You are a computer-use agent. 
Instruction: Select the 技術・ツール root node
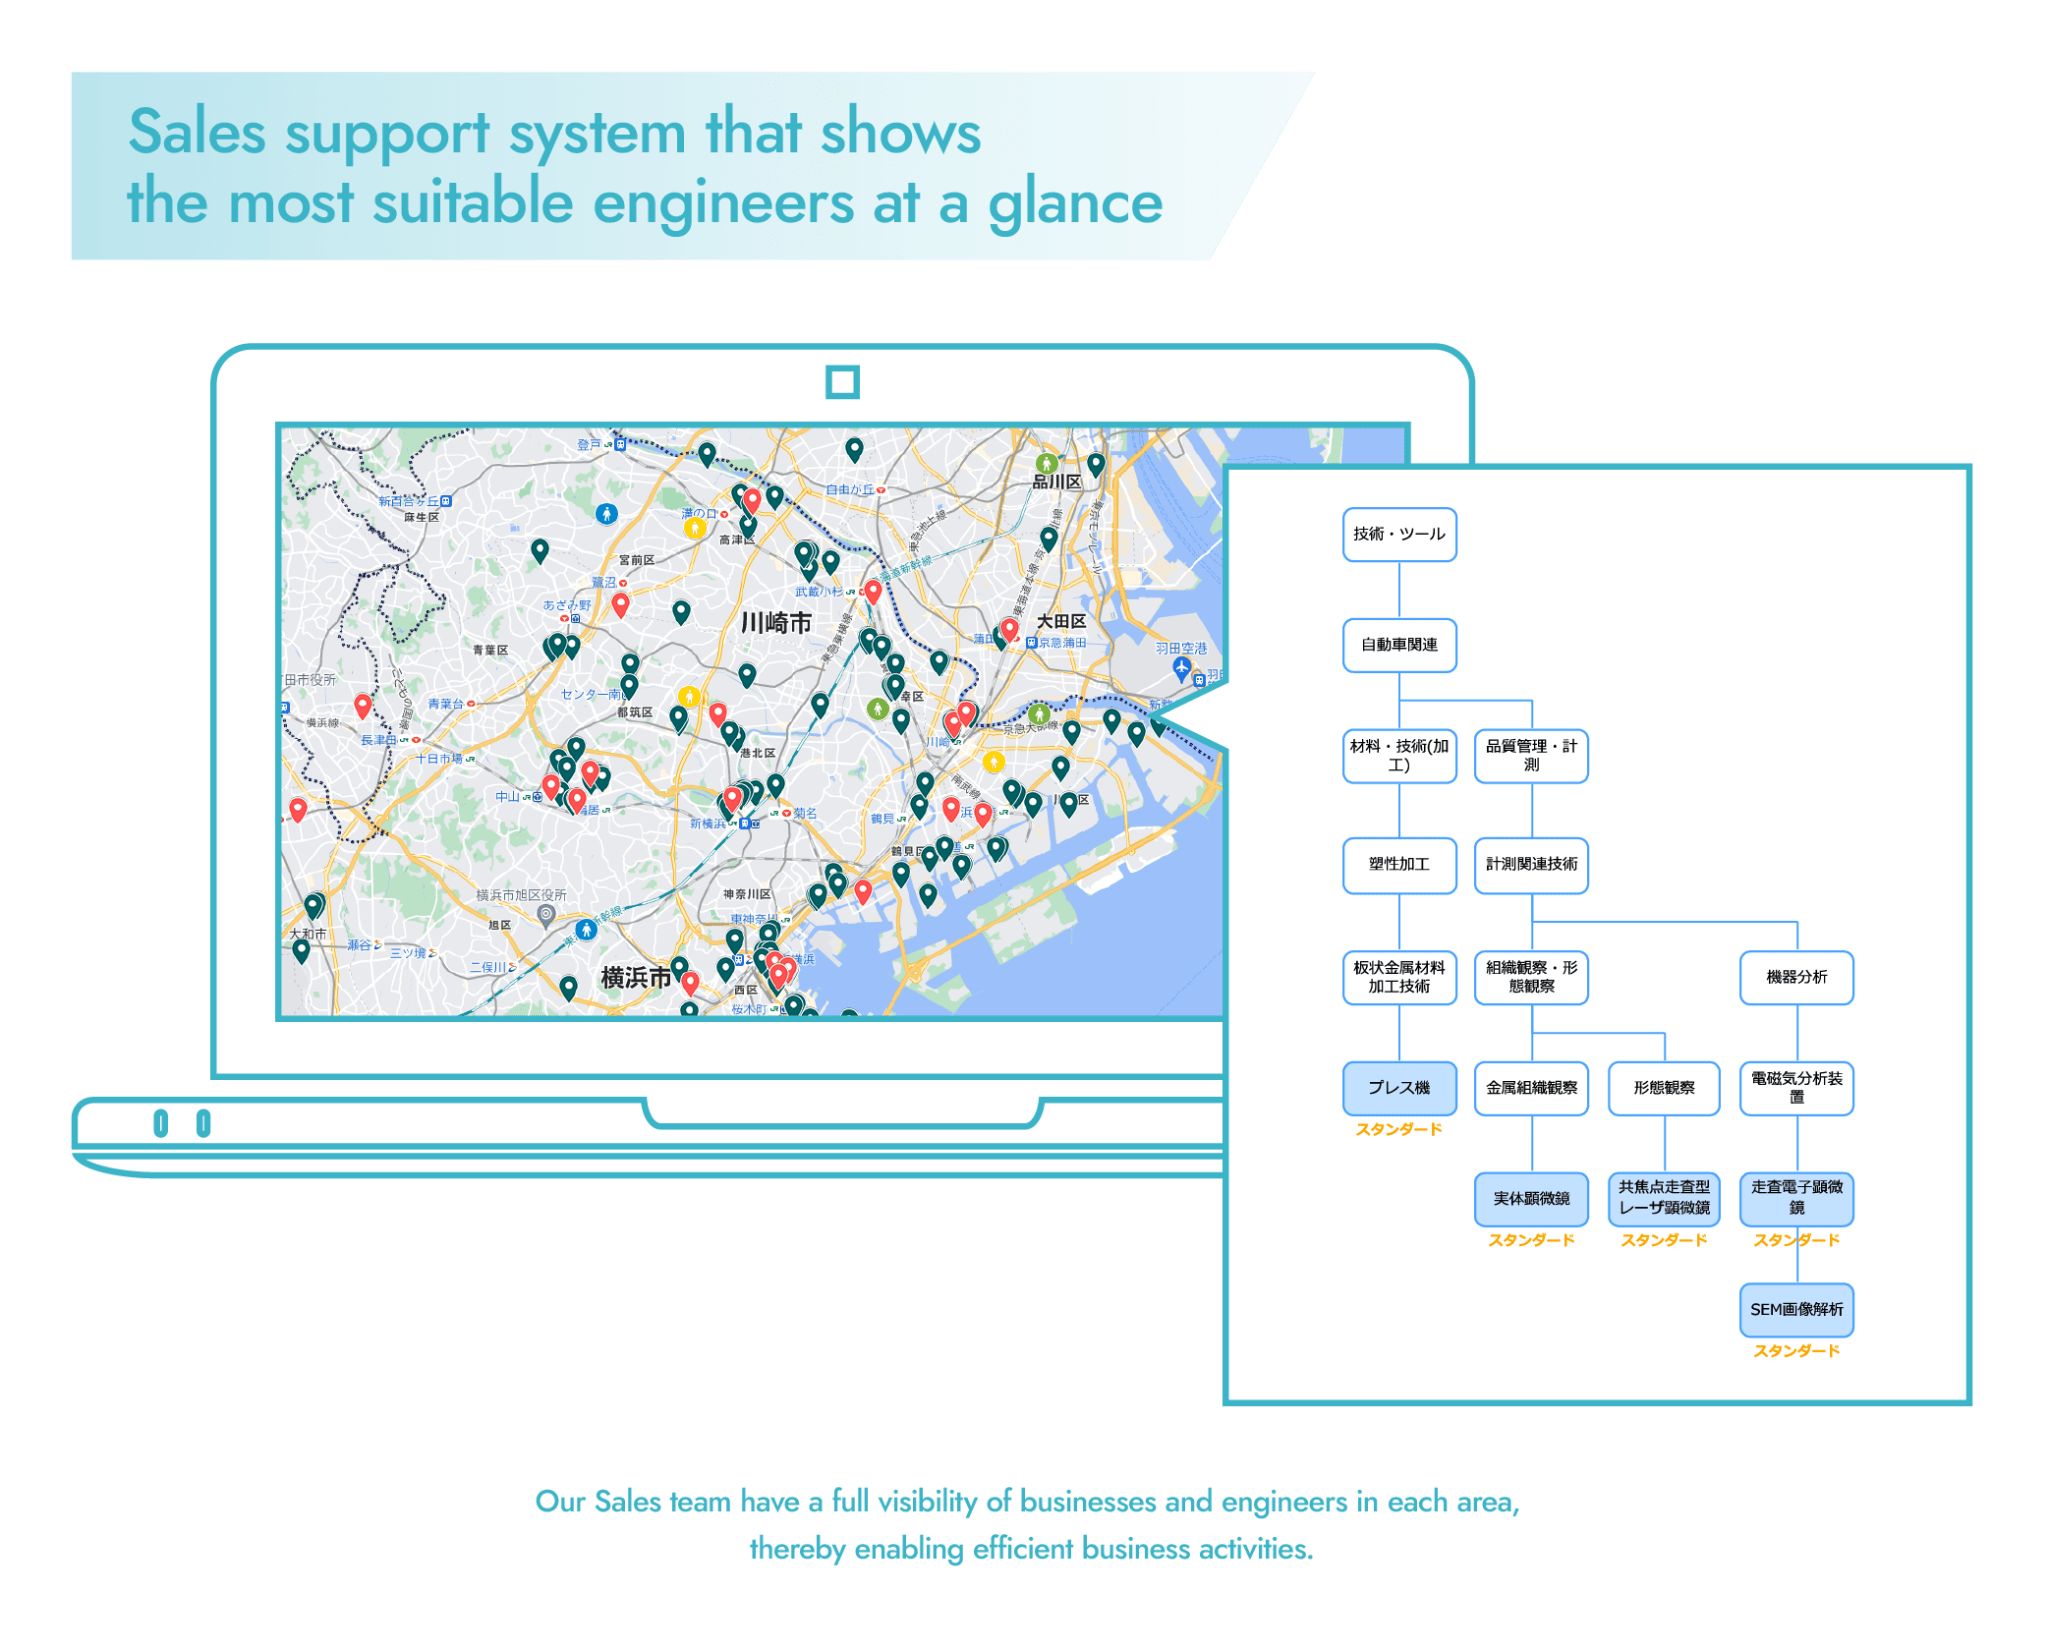pos(1398,534)
